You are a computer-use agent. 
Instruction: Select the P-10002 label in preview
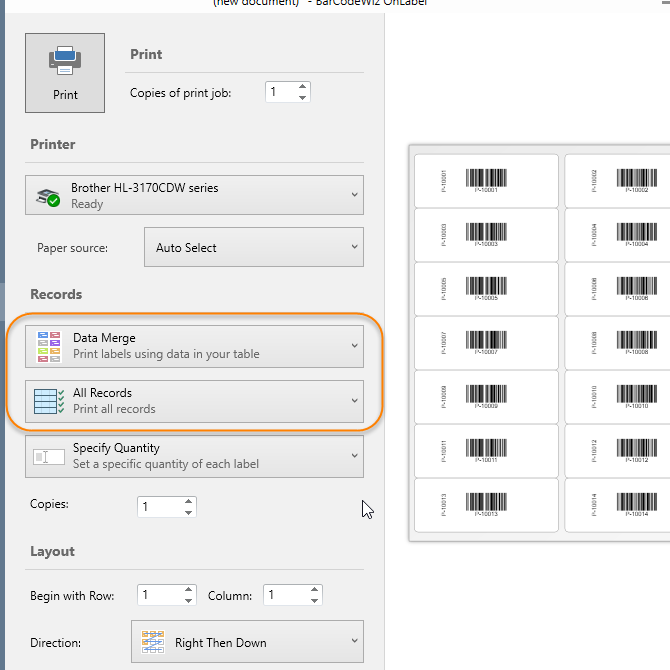point(618,181)
